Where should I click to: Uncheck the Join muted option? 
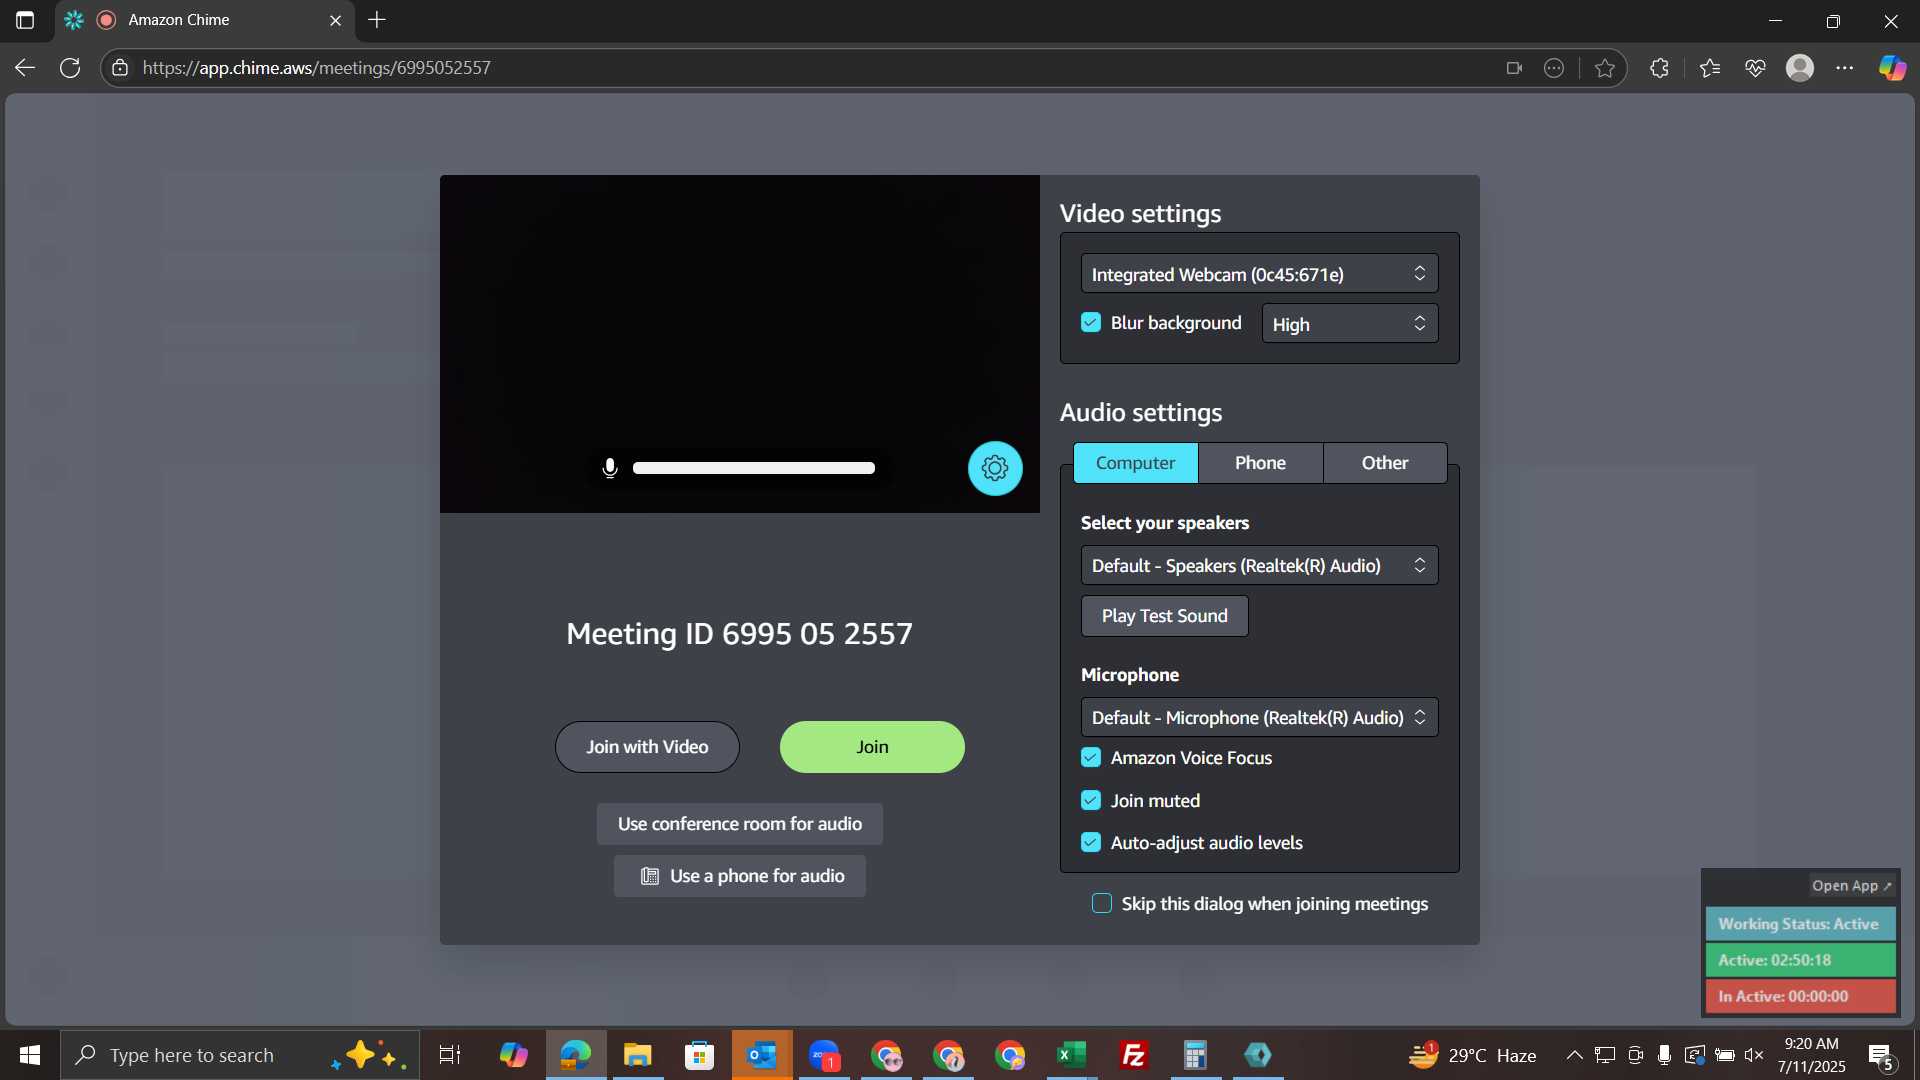point(1091,800)
